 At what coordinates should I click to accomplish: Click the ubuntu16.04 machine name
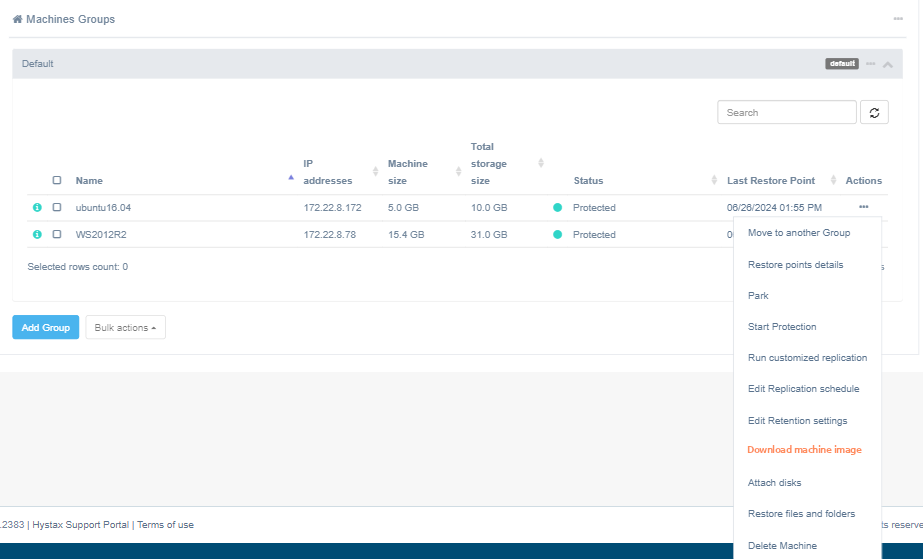tap(103, 208)
